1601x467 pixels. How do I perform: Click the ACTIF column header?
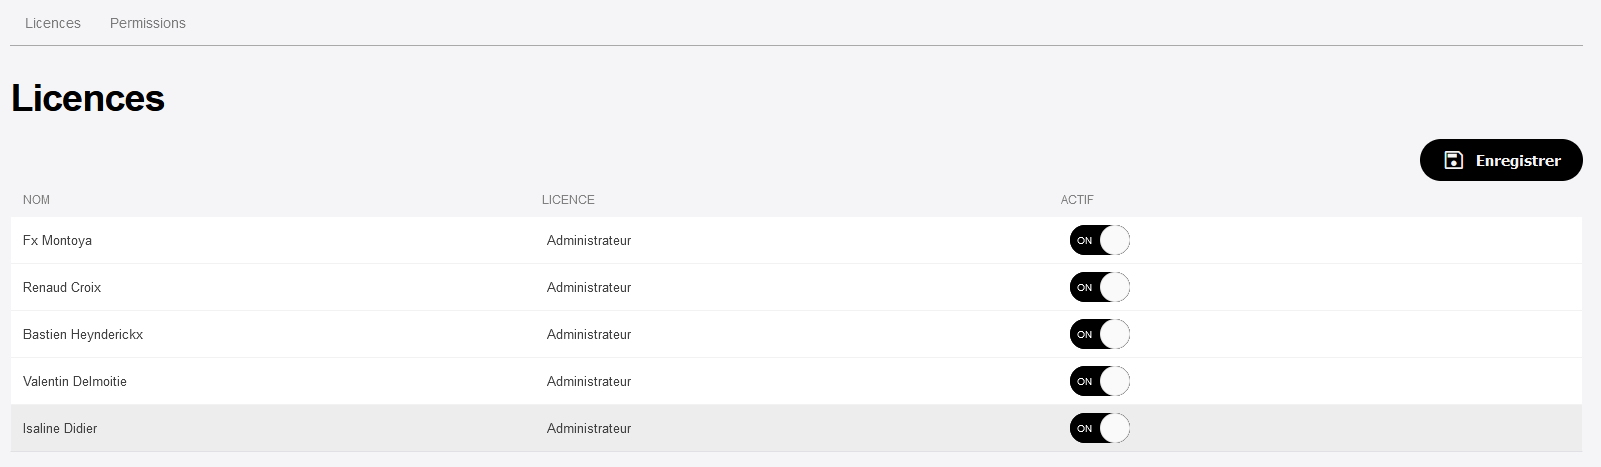(1077, 200)
